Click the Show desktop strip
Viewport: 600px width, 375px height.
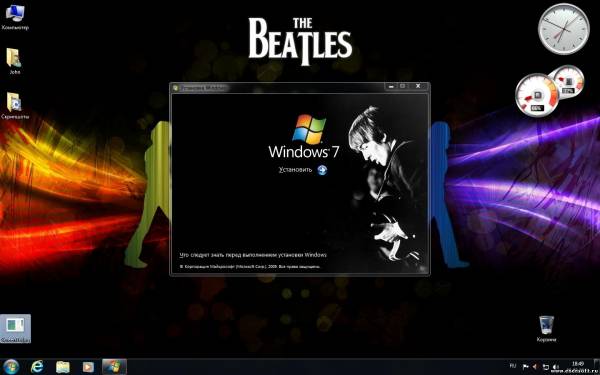tap(597, 367)
